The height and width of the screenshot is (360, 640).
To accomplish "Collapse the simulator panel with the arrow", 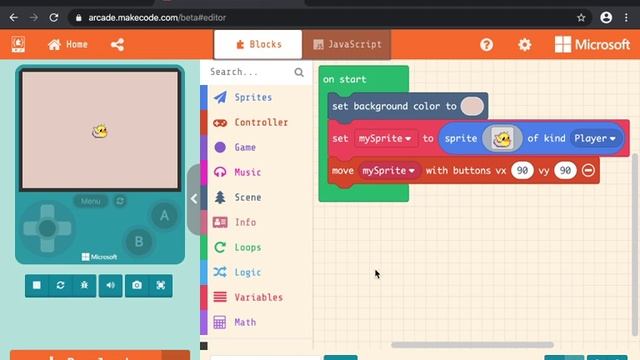I will pos(194,199).
